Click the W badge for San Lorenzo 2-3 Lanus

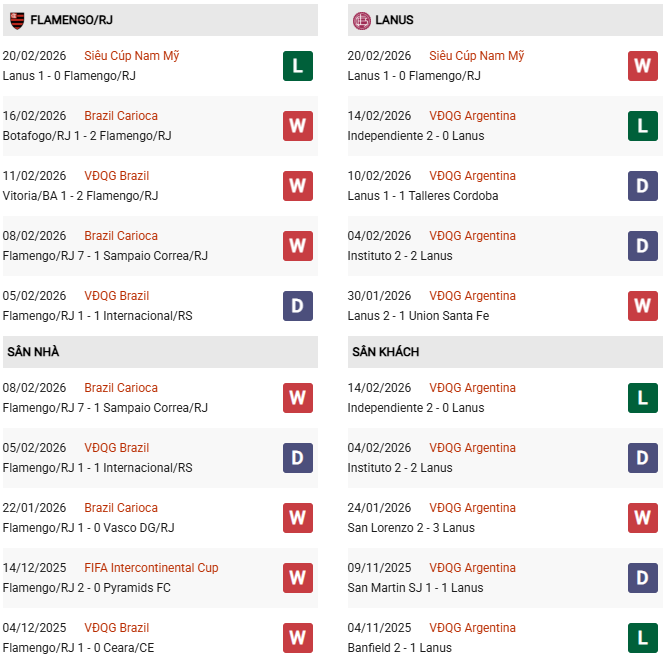click(642, 518)
